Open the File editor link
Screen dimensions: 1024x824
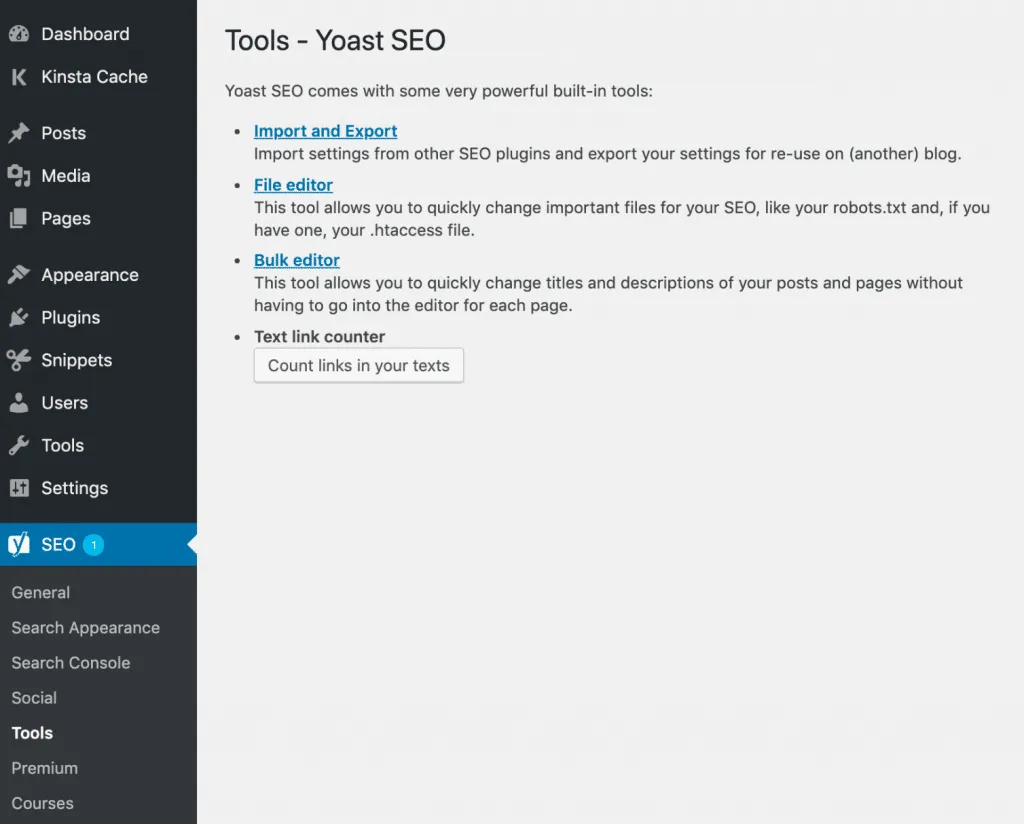click(x=293, y=184)
